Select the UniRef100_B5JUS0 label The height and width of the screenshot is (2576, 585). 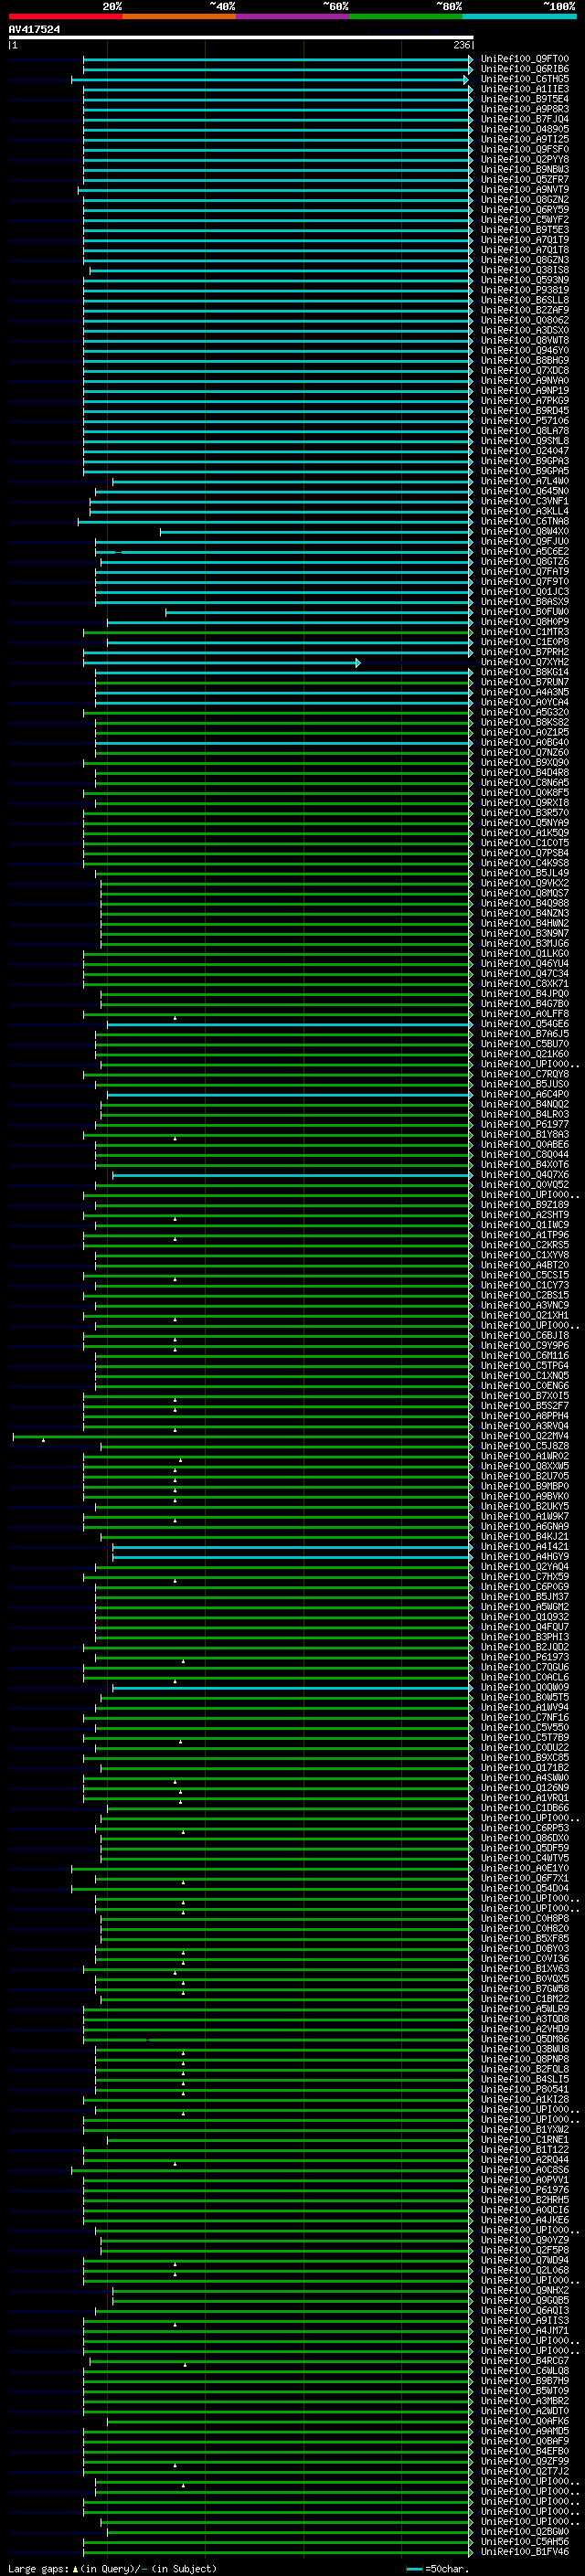coord(524,1084)
